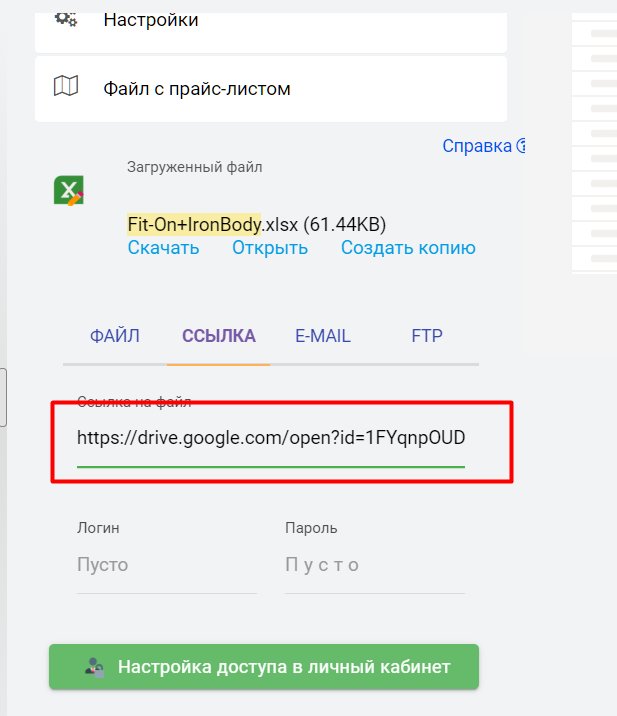Click the Пароль input field
Viewport: 617px width, 716px height.
(x=375, y=565)
